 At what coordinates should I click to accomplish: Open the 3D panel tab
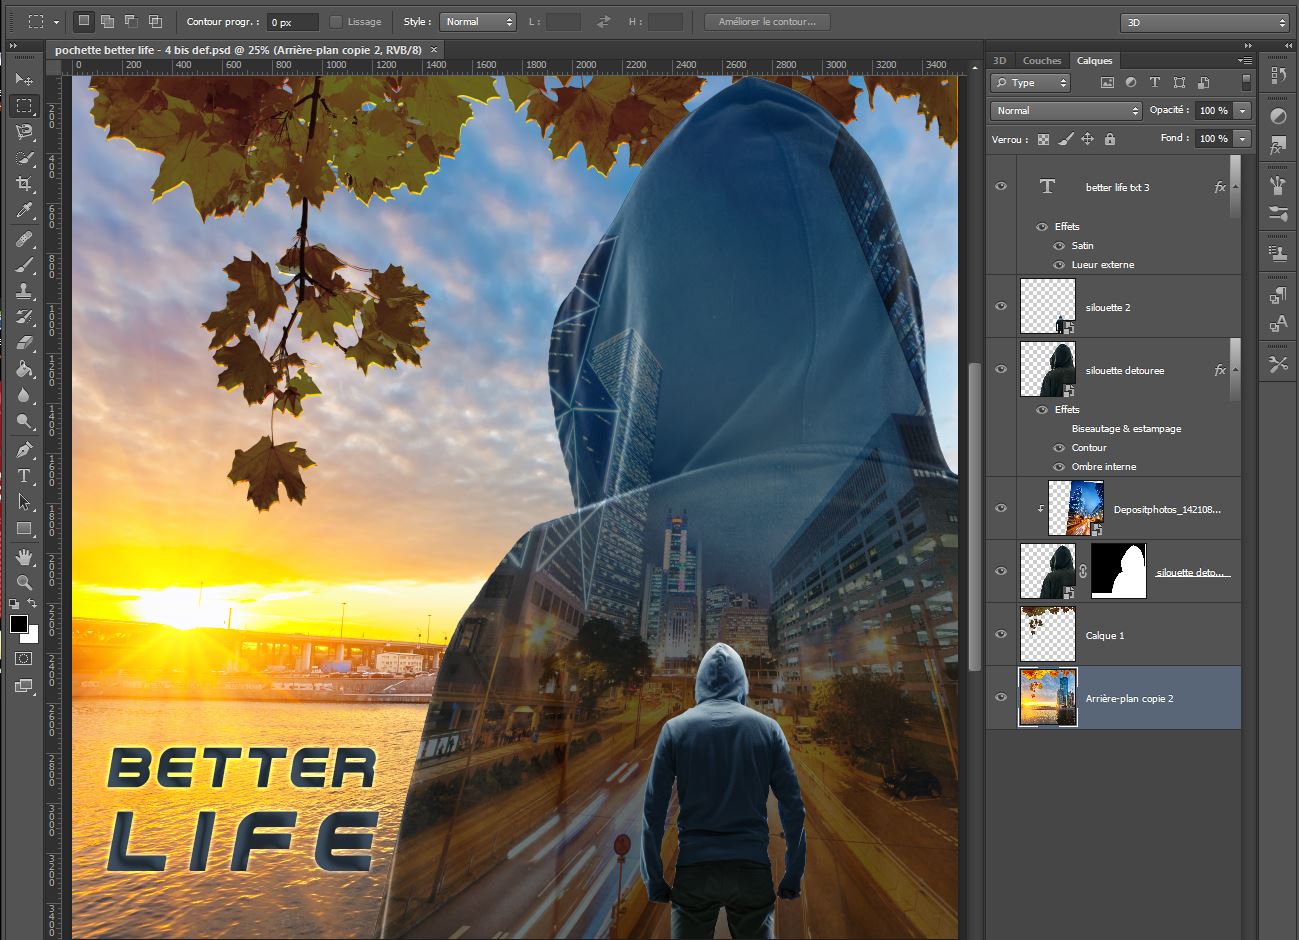[x=999, y=61]
